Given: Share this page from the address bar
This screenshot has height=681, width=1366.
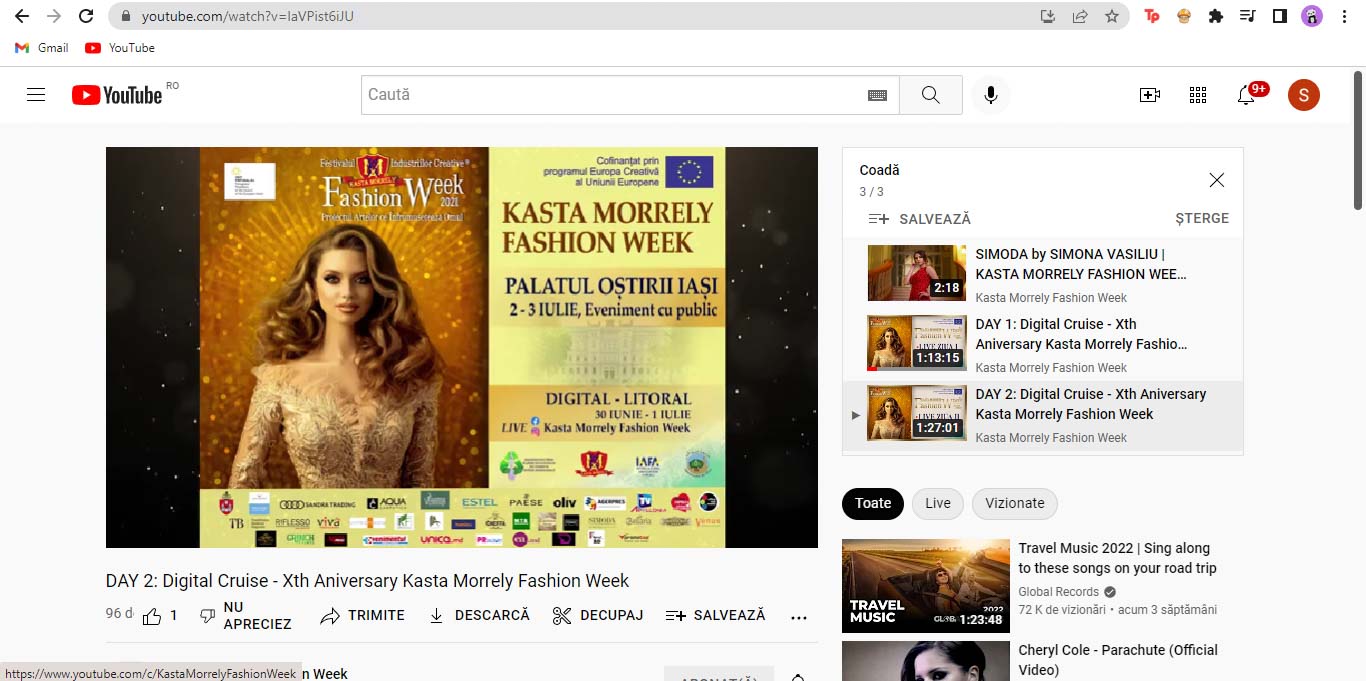Looking at the screenshot, I should coord(1080,16).
